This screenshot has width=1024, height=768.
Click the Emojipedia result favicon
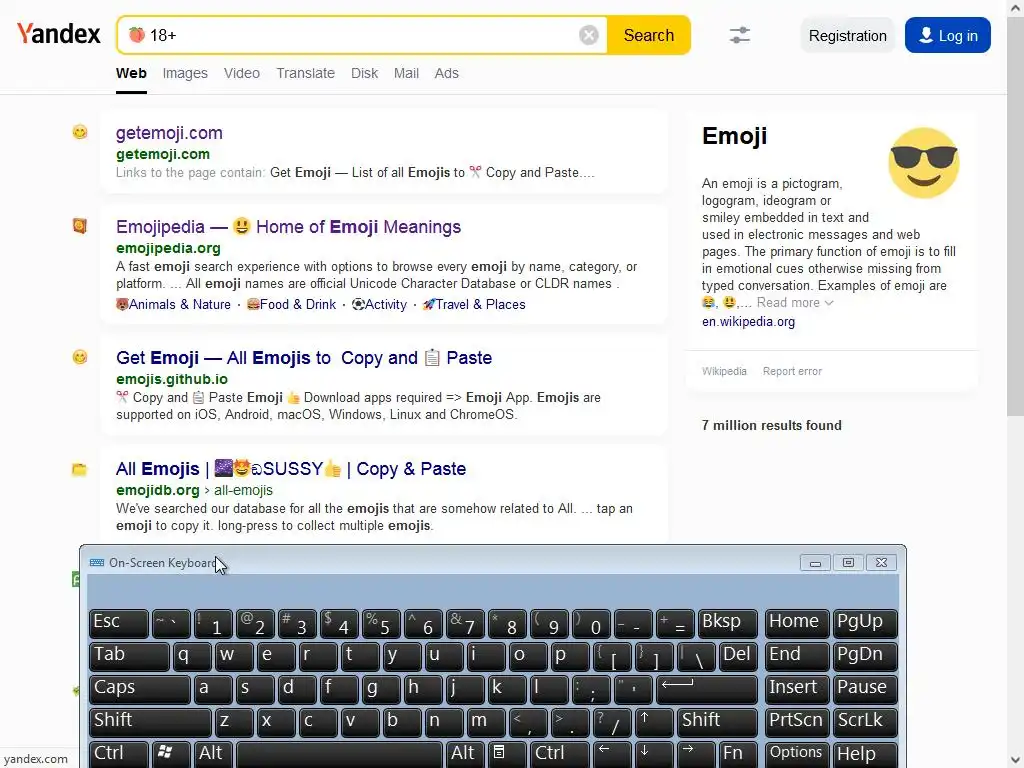[x=80, y=226]
